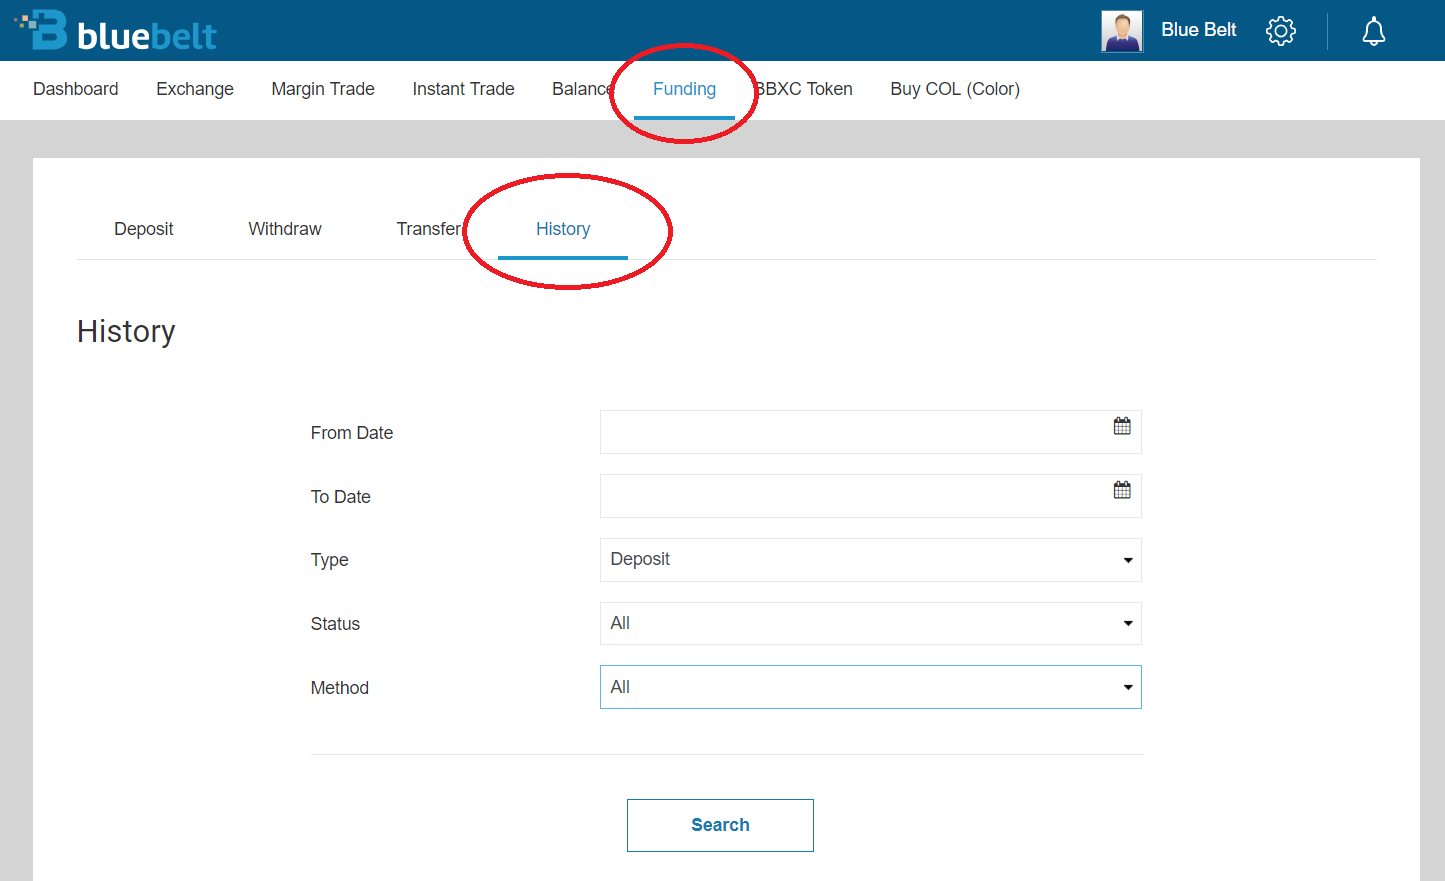
Task: Open Instant Trade from the navbar
Action: point(463,89)
